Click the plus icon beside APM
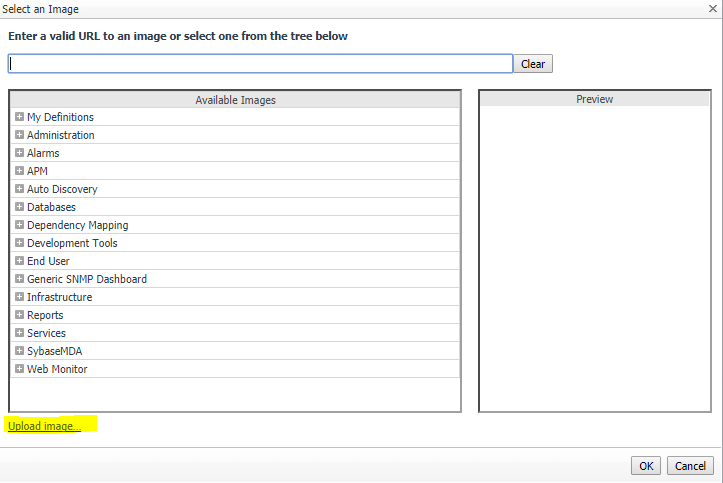723x483 pixels. [x=19, y=171]
